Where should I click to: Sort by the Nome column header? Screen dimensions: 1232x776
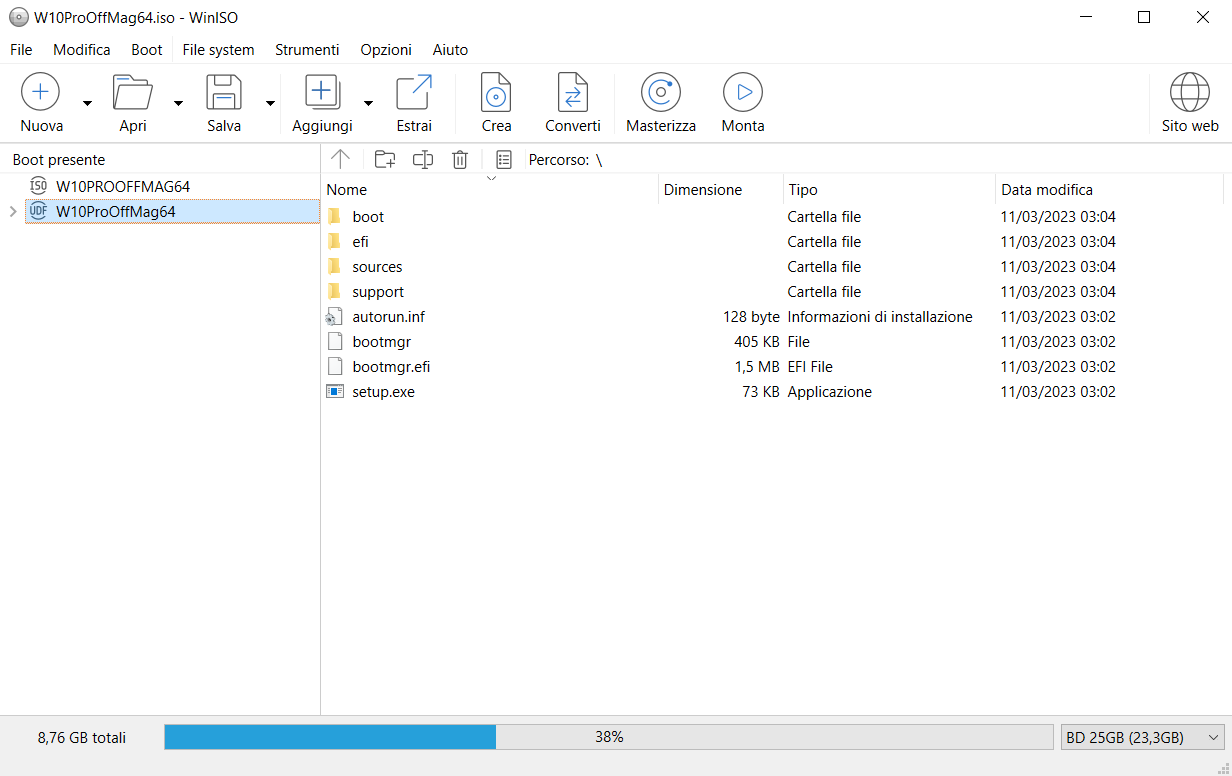pyautogui.click(x=490, y=189)
